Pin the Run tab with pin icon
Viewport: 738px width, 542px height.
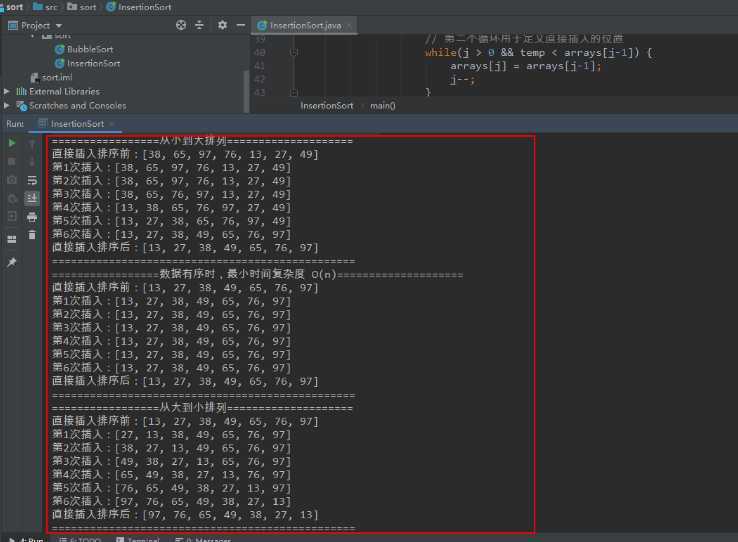pyautogui.click(x=12, y=262)
